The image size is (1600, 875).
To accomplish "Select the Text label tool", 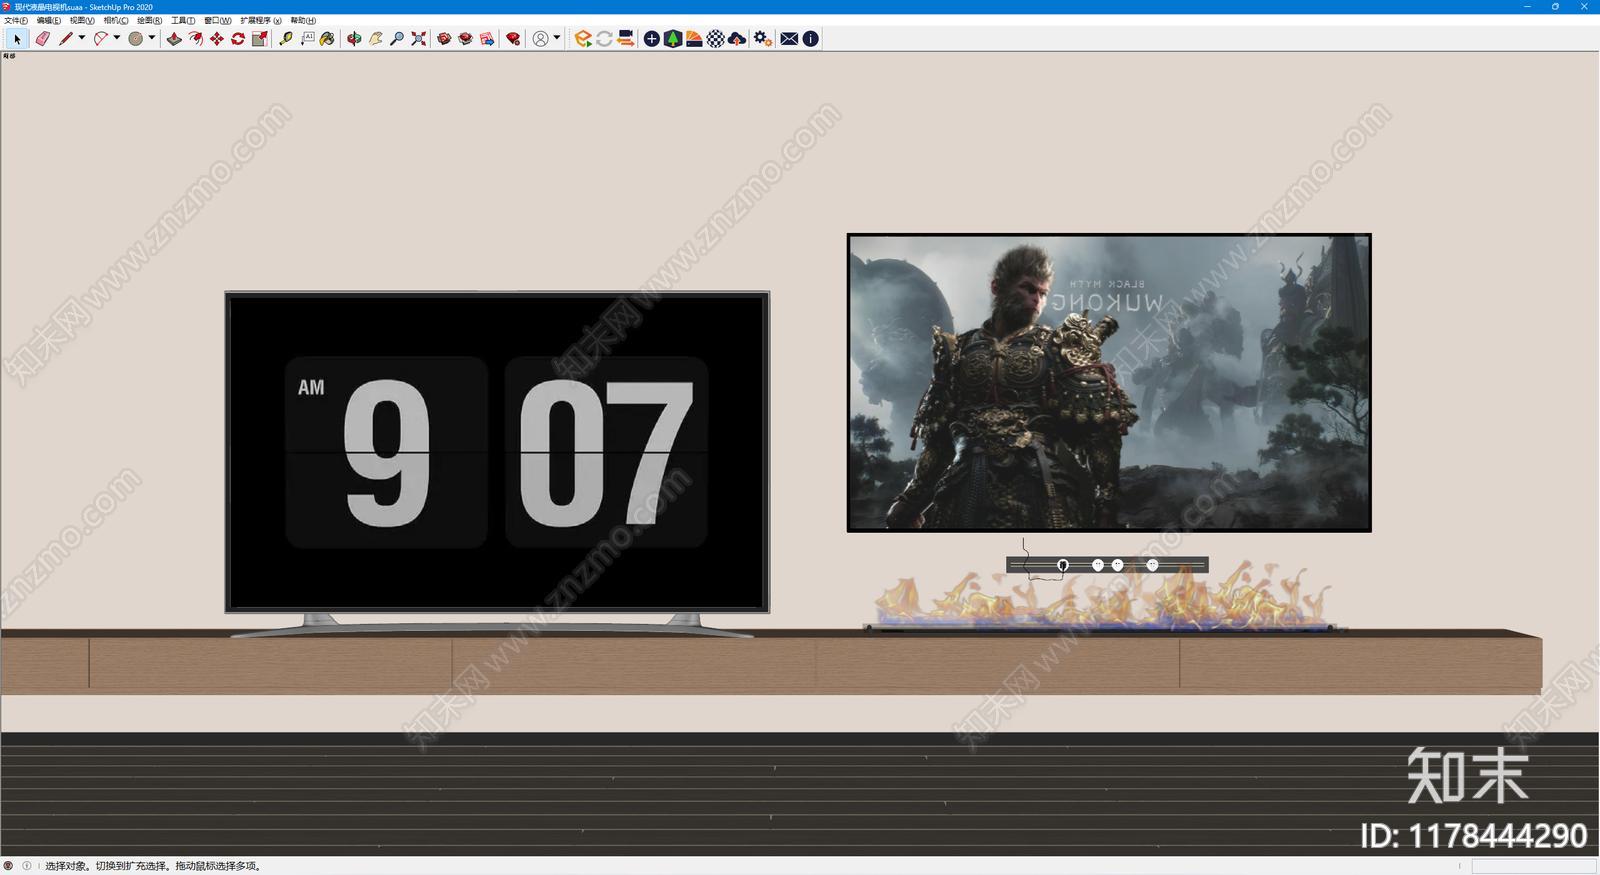I will point(307,39).
